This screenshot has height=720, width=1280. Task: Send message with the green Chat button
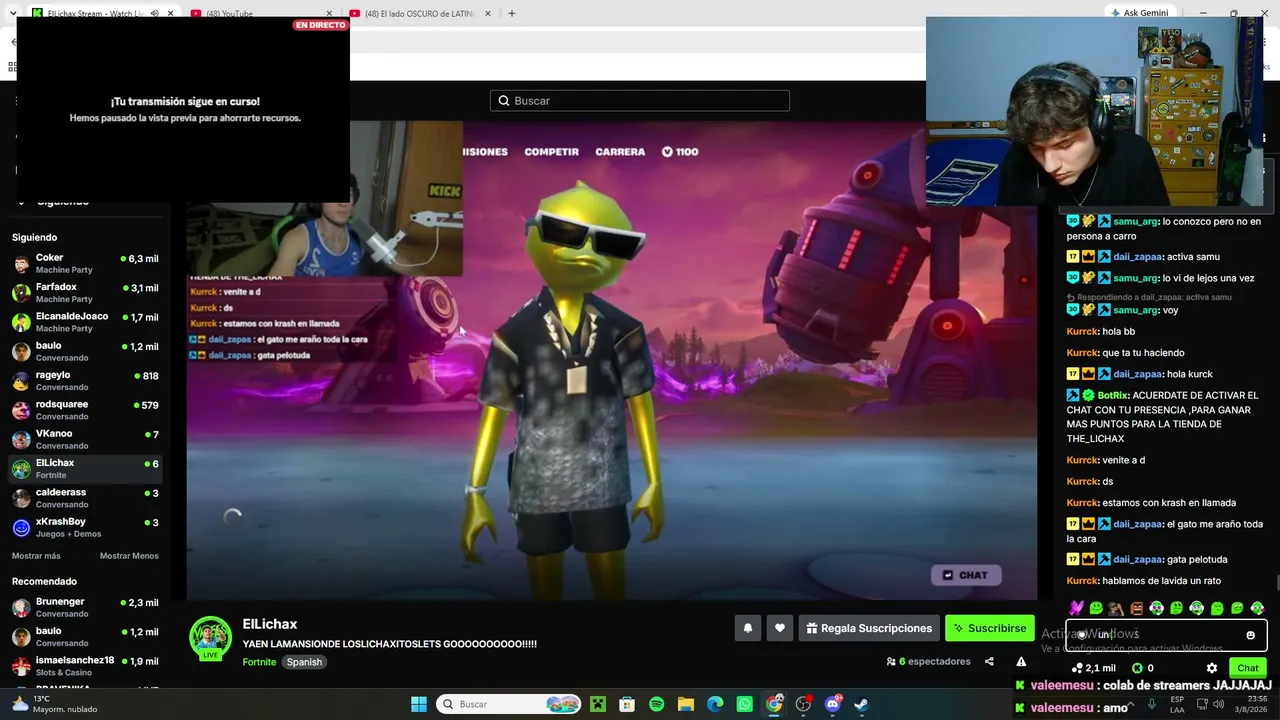(1248, 668)
